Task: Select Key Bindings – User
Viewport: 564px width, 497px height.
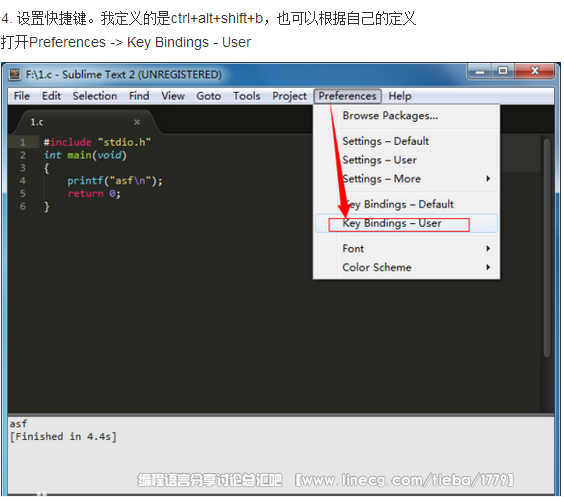Action: [x=406, y=223]
